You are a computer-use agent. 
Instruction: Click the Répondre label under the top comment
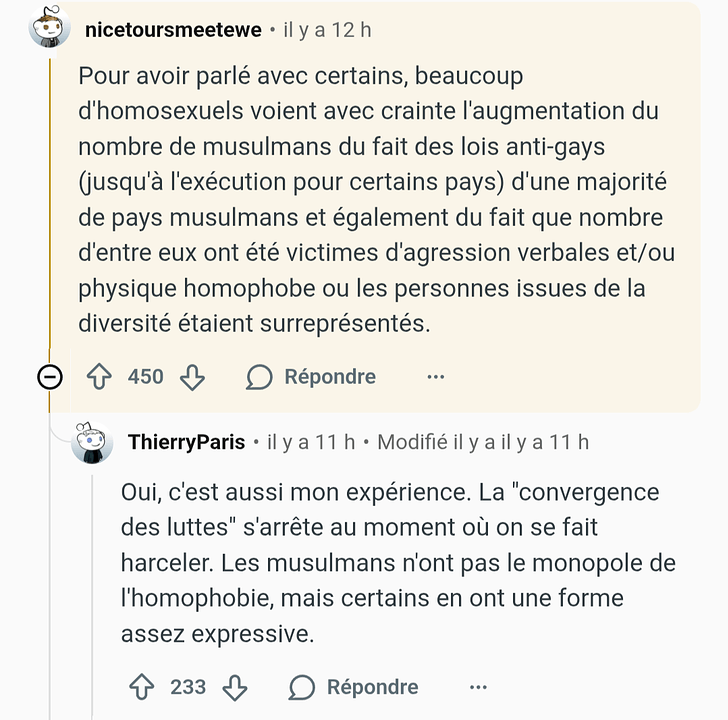tap(330, 377)
